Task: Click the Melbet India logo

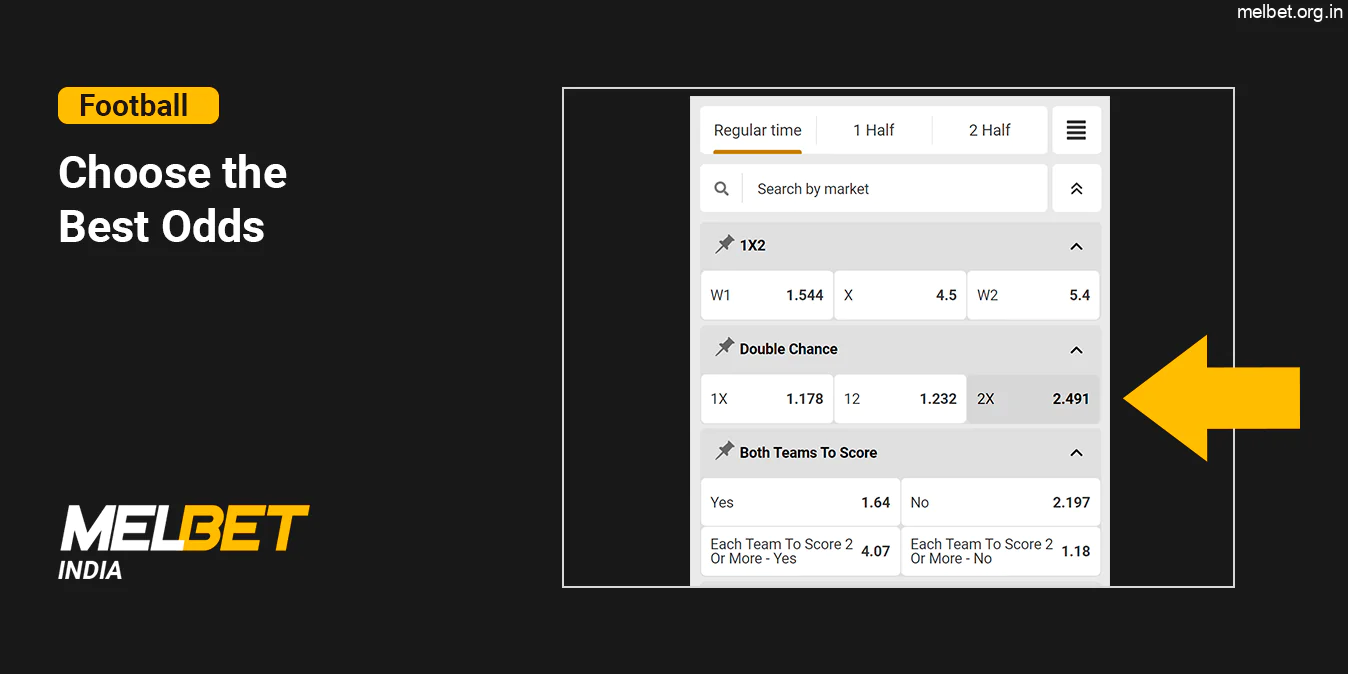Action: pos(184,540)
